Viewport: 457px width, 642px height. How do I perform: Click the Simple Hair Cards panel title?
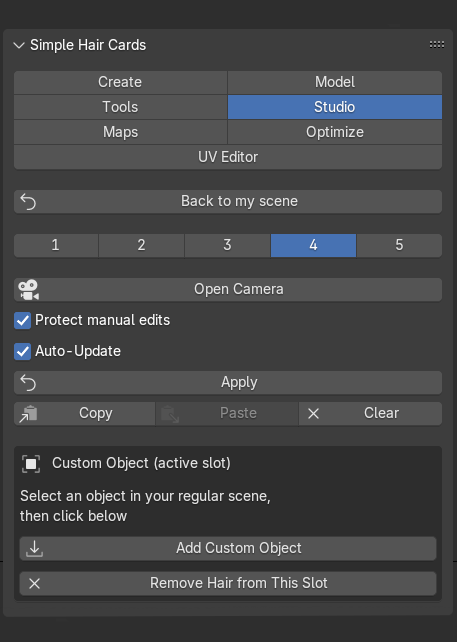click(x=88, y=45)
